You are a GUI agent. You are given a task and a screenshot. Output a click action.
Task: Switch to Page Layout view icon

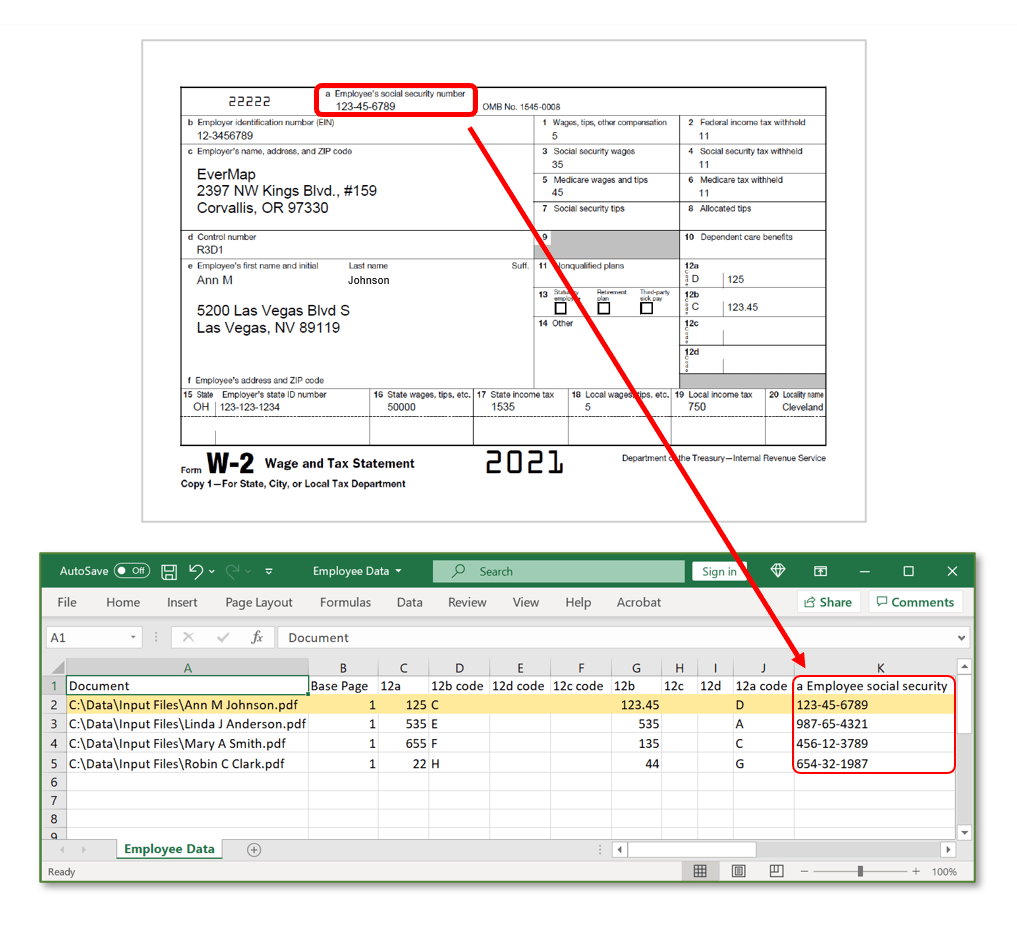[738, 871]
